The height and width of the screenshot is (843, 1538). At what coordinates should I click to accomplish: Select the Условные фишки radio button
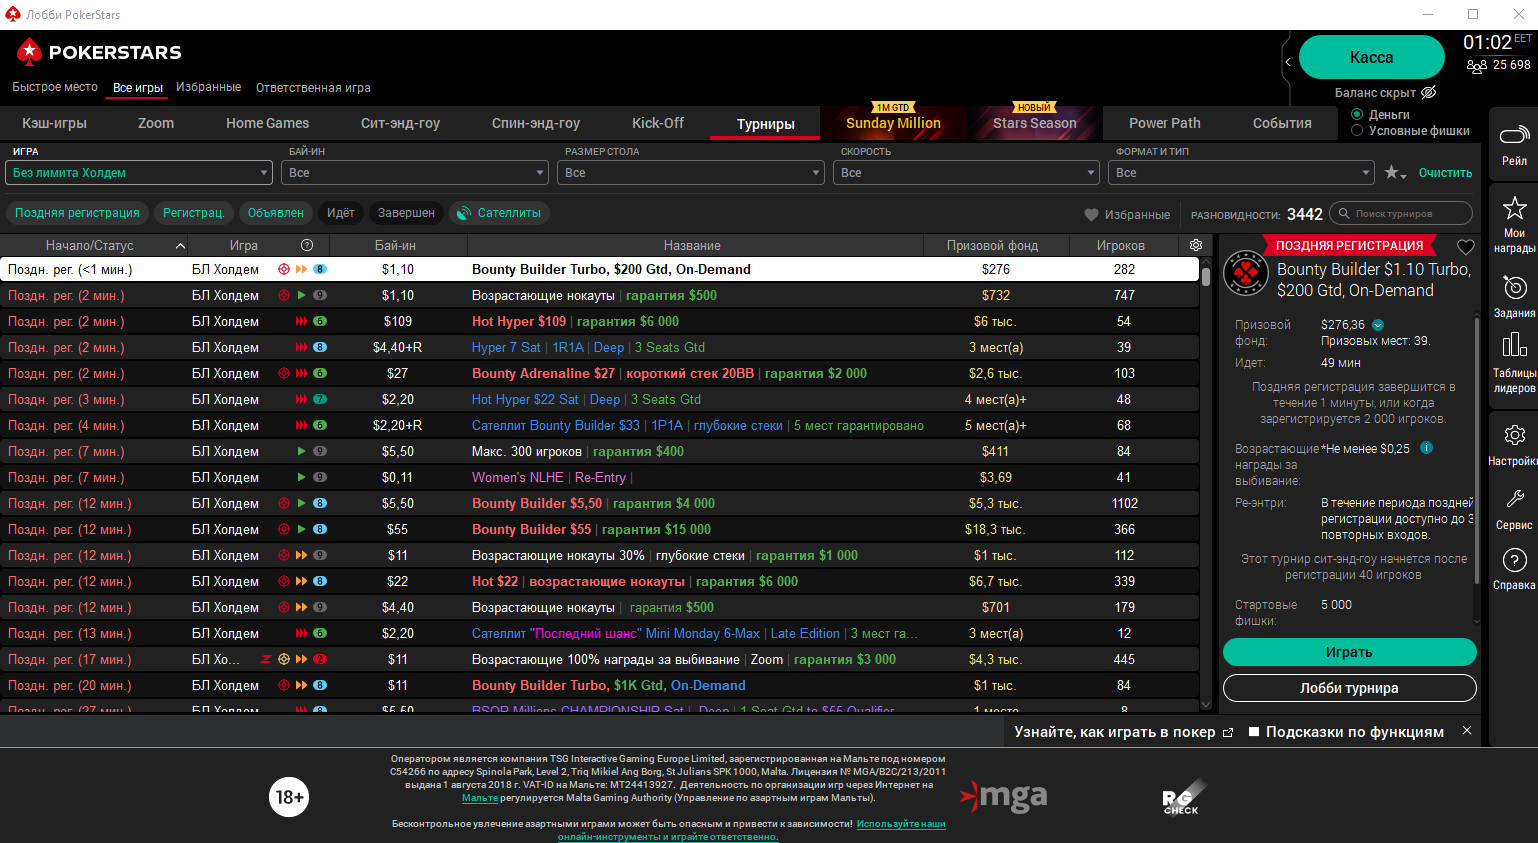pyautogui.click(x=1357, y=130)
